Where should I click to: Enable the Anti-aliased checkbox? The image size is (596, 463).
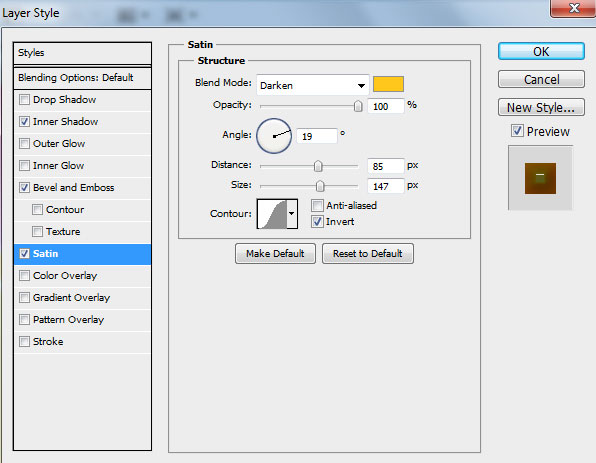click(x=317, y=206)
